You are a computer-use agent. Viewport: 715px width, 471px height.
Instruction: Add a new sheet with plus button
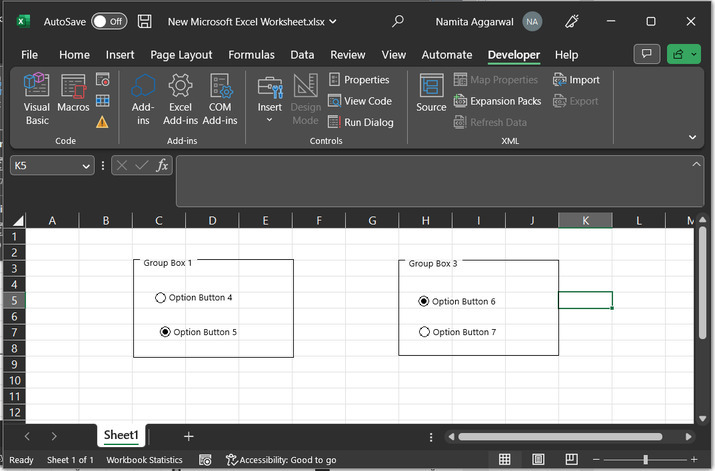tap(188, 436)
